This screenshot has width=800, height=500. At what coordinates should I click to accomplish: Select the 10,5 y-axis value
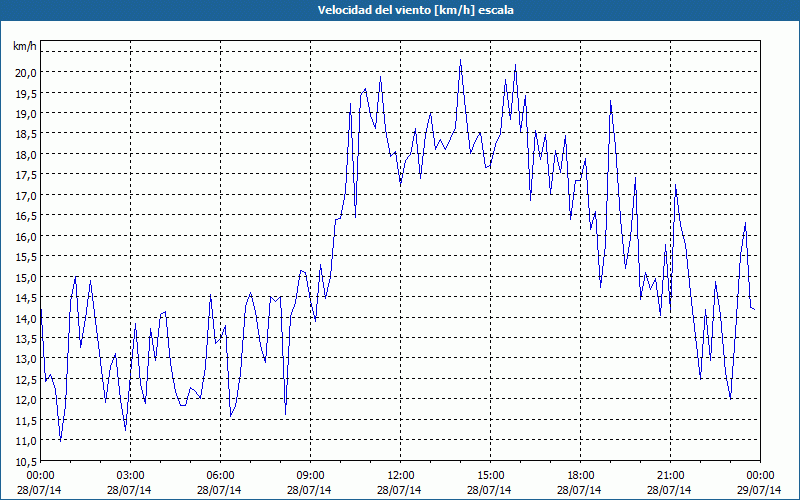coord(26,461)
